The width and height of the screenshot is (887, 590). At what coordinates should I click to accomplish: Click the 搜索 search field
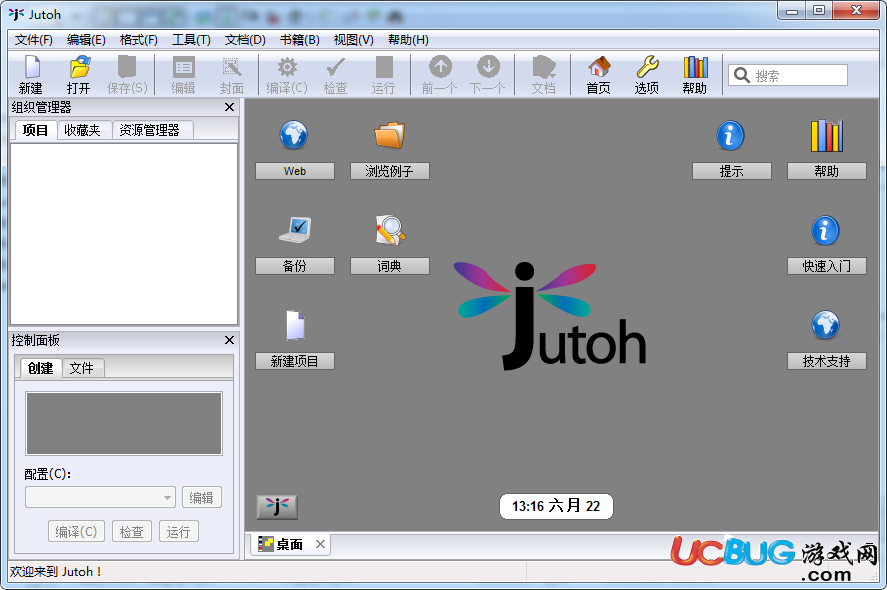(788, 75)
